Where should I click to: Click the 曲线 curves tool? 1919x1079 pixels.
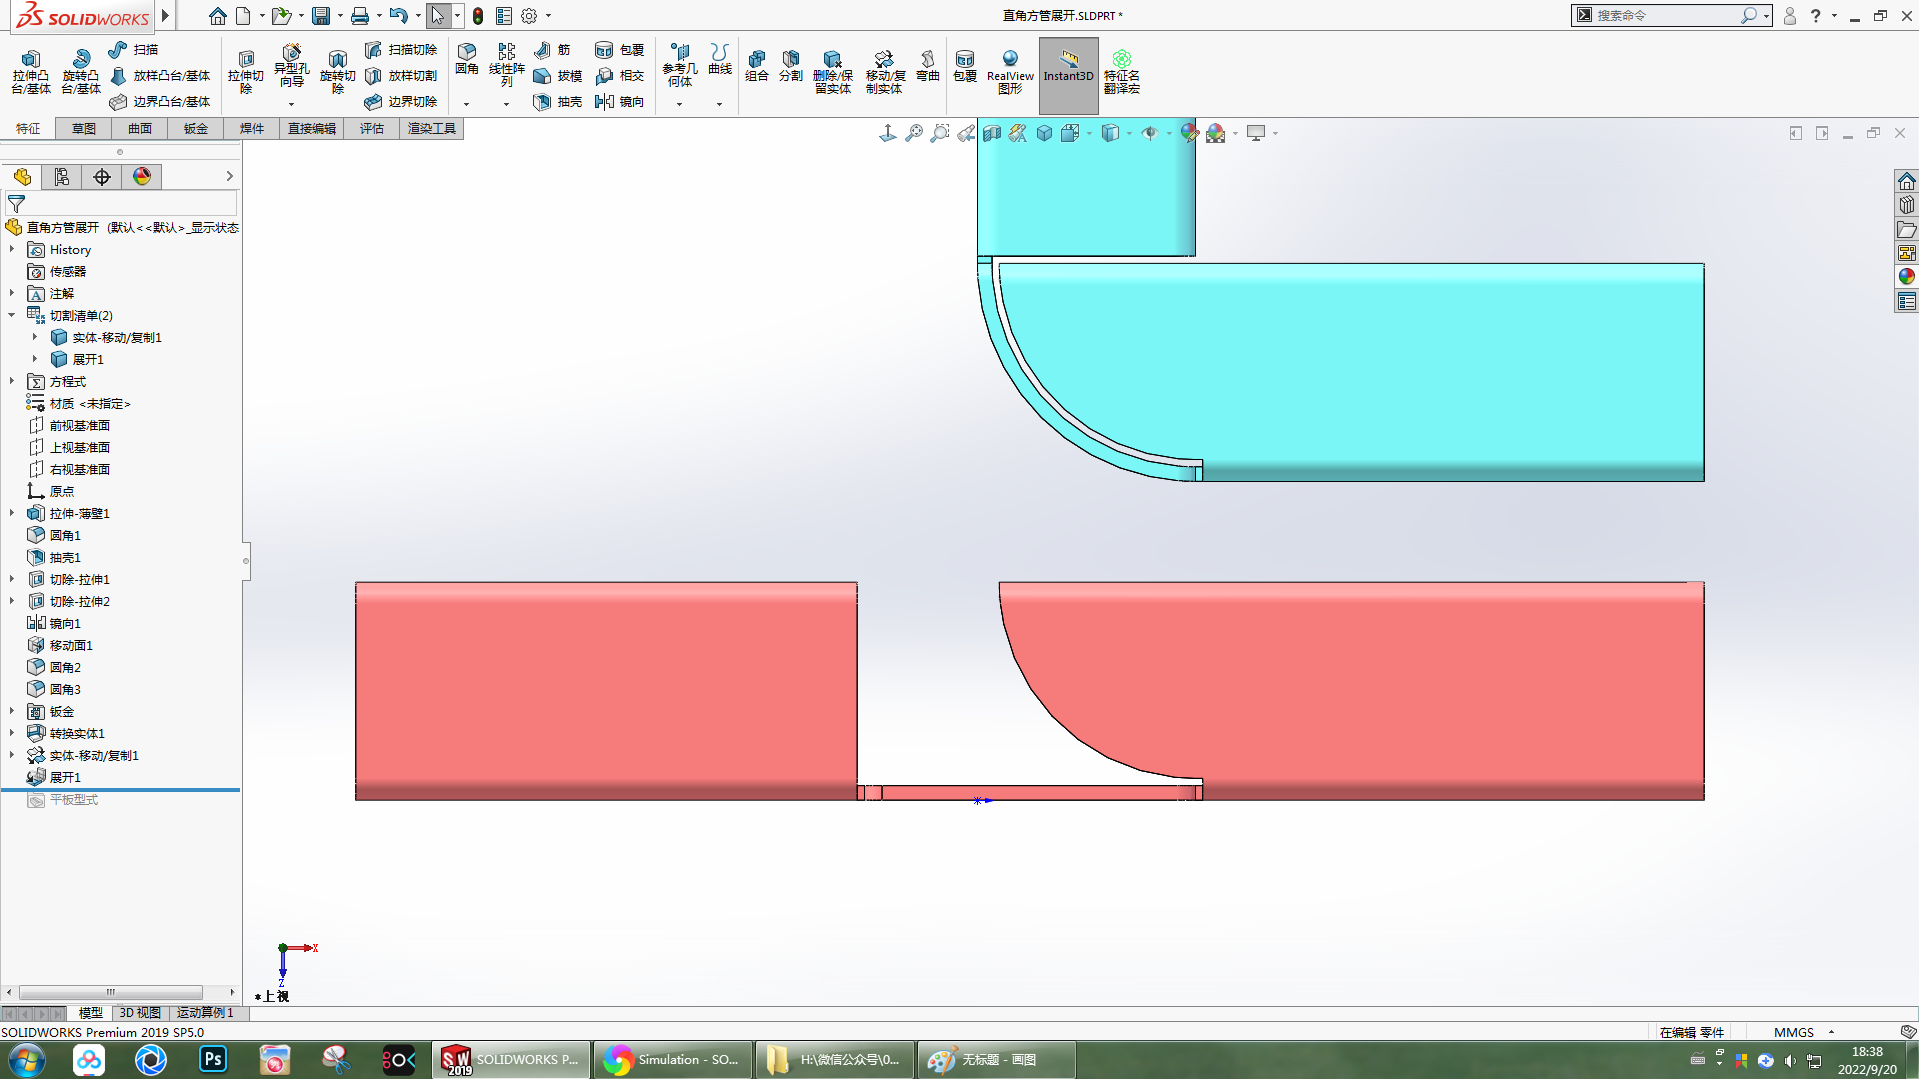pyautogui.click(x=719, y=60)
